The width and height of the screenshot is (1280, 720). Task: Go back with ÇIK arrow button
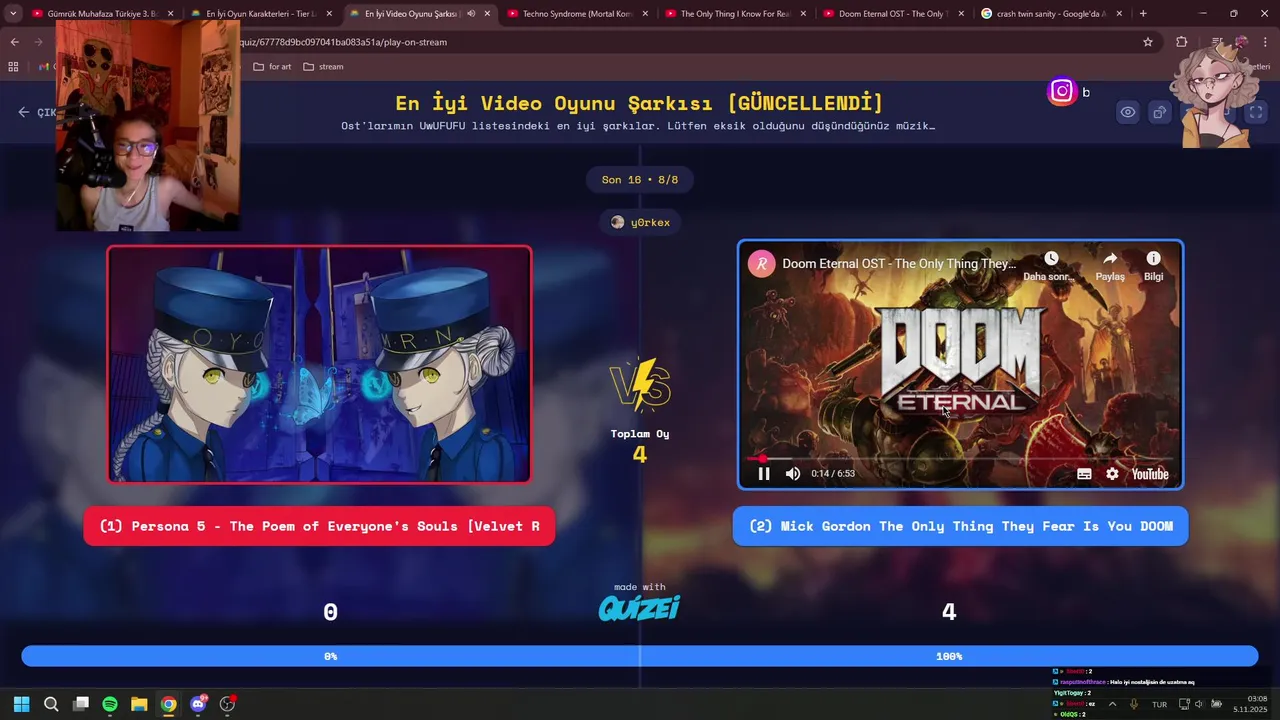pos(37,112)
